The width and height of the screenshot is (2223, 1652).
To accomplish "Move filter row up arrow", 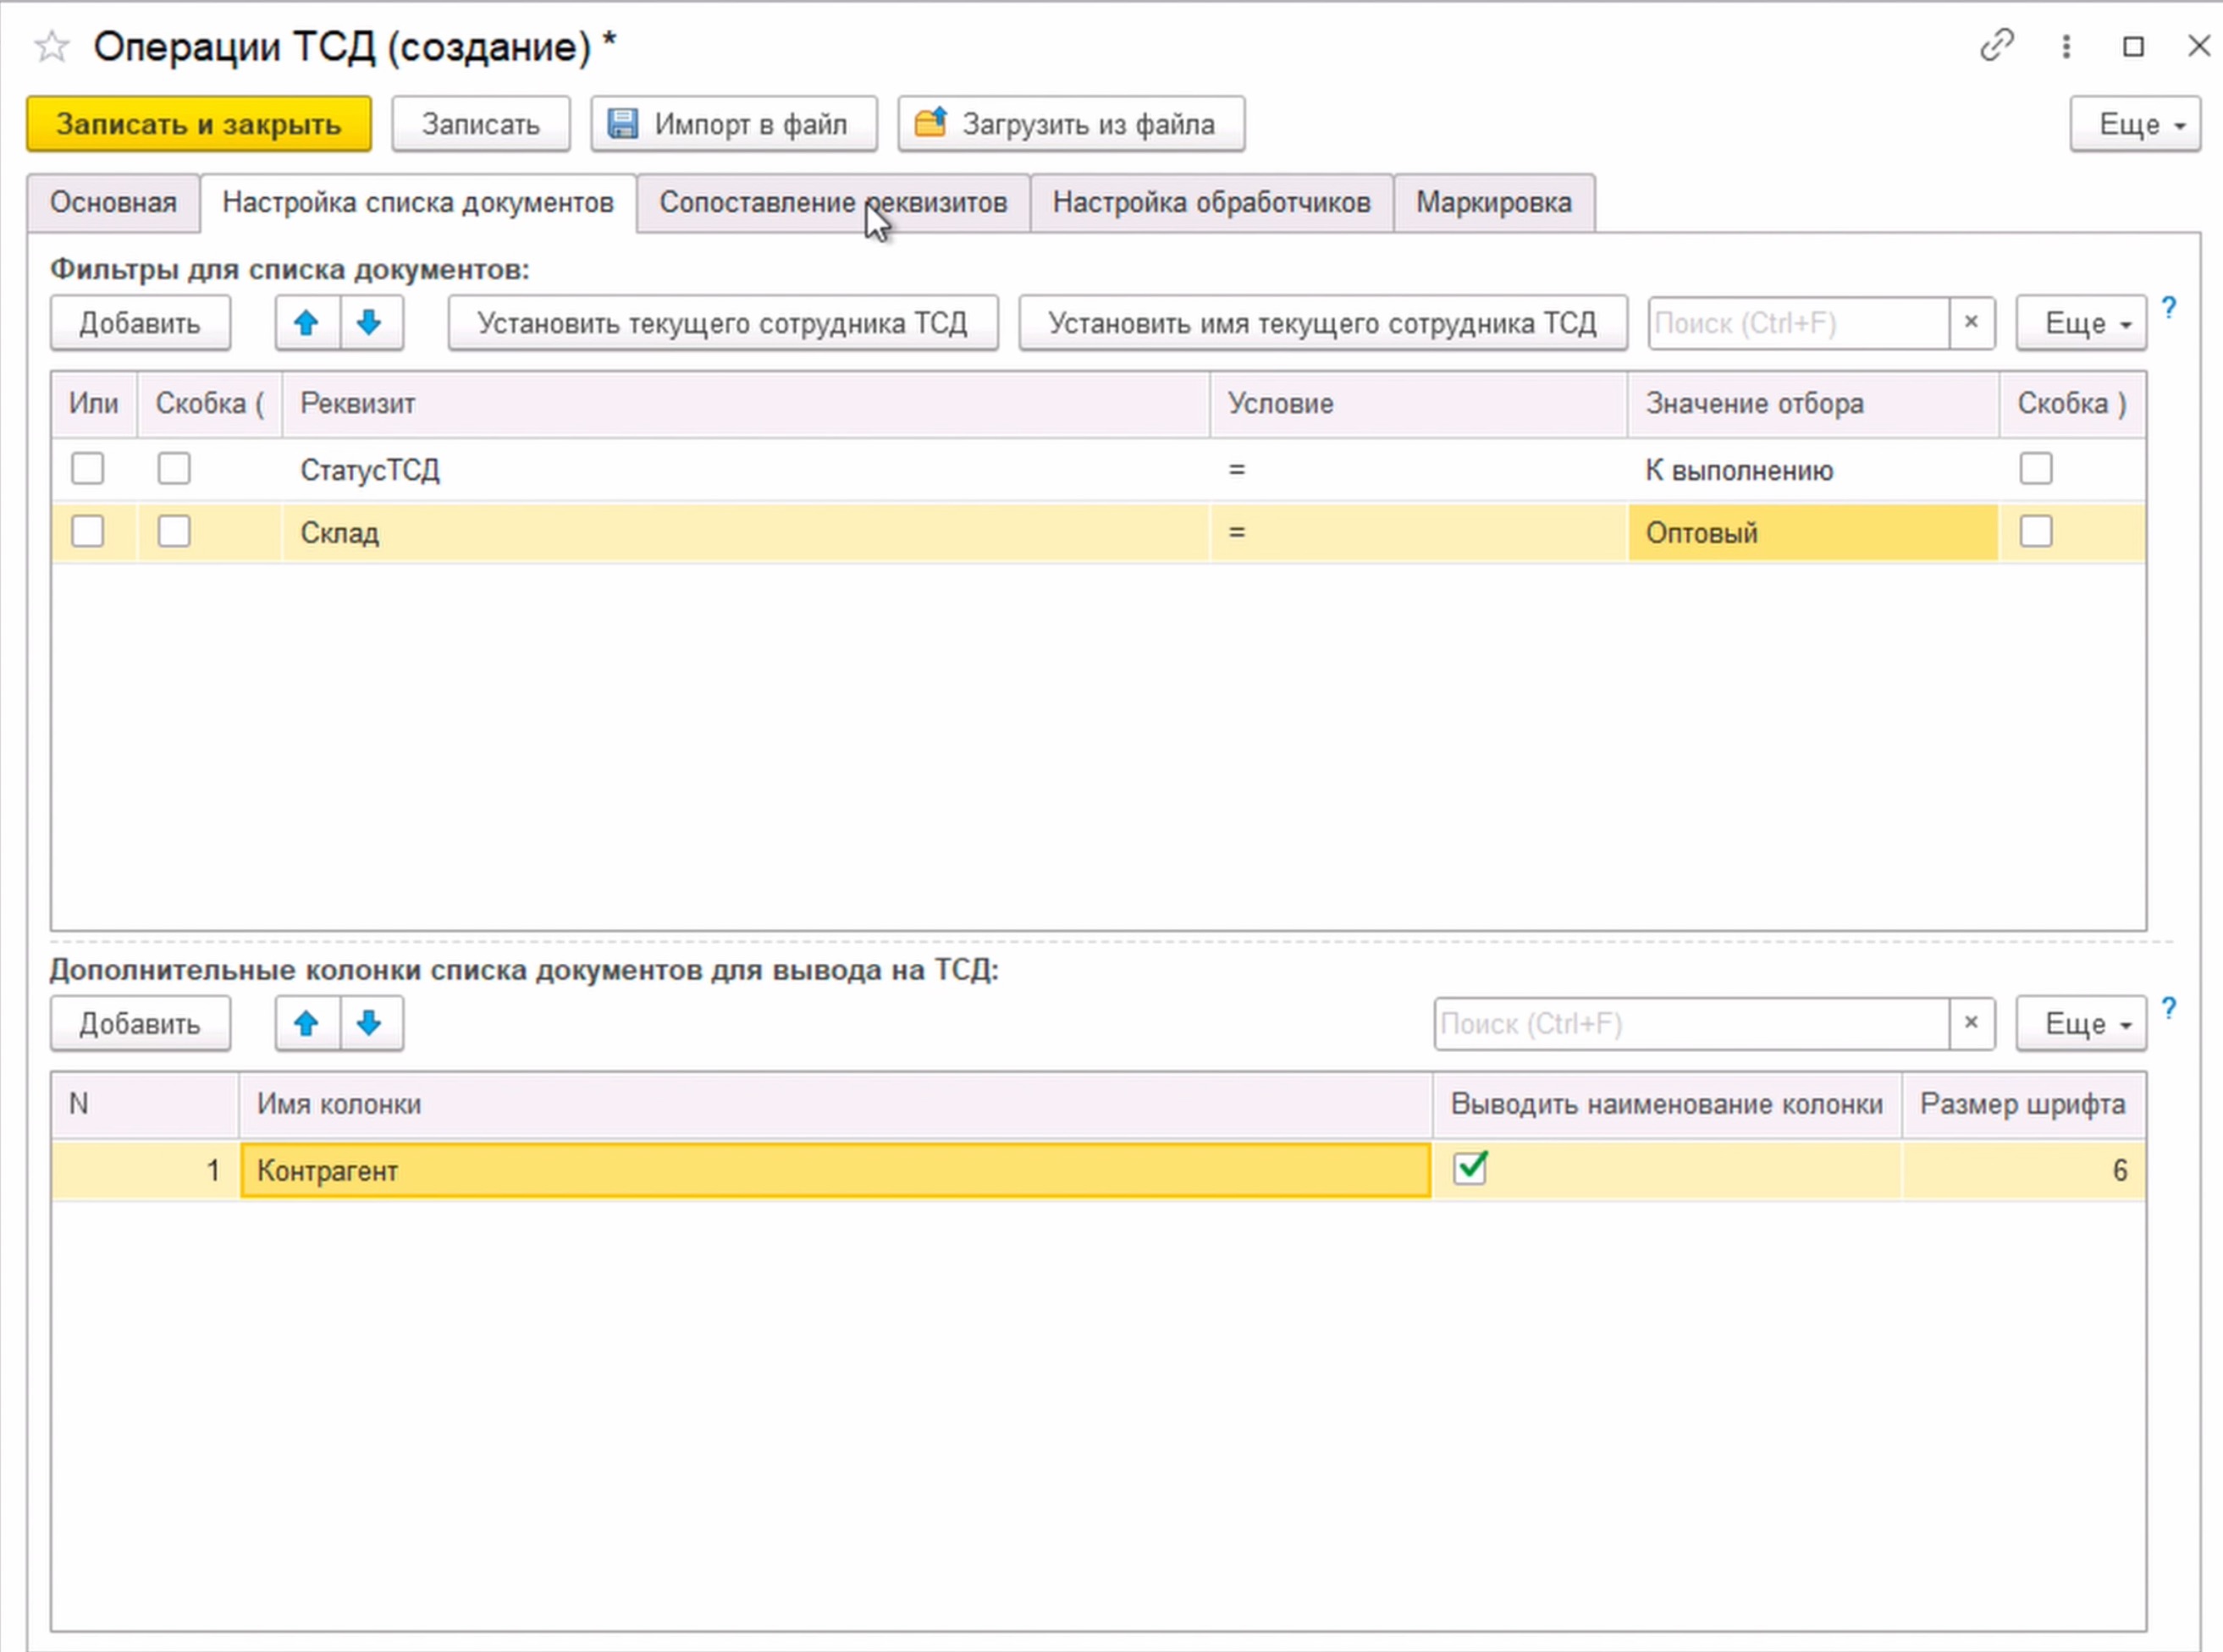I will [x=306, y=323].
